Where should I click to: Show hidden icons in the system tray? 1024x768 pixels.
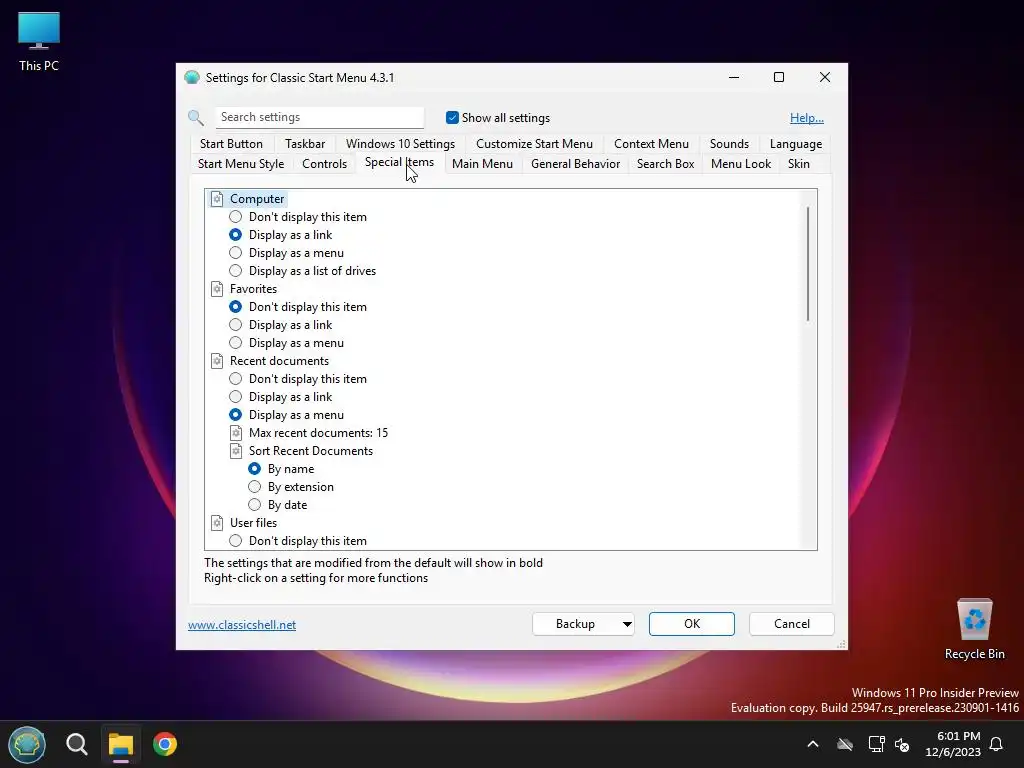coord(813,744)
